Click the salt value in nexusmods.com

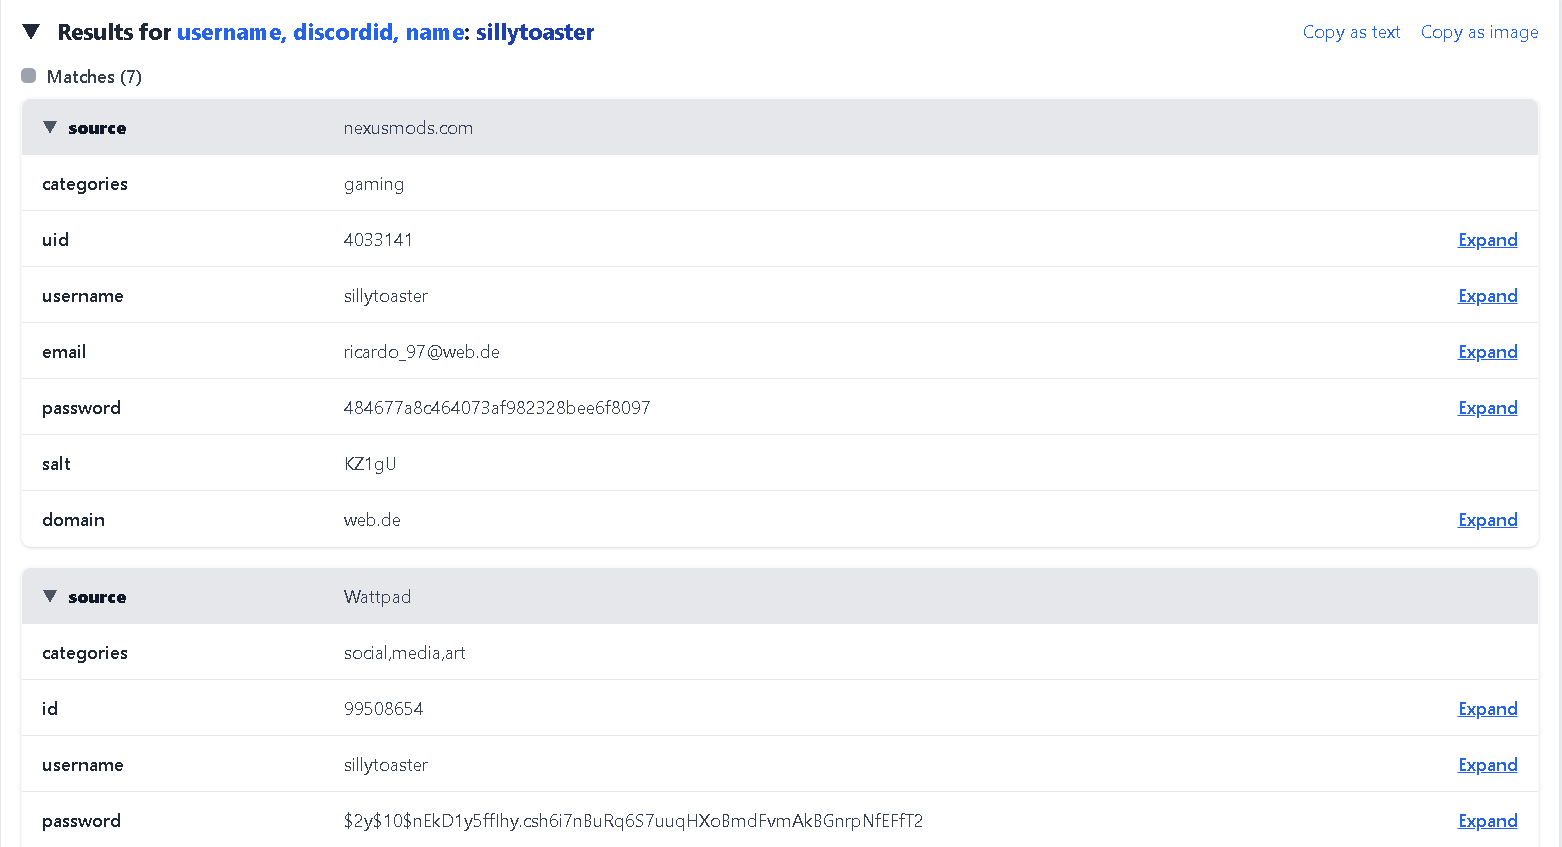click(370, 464)
